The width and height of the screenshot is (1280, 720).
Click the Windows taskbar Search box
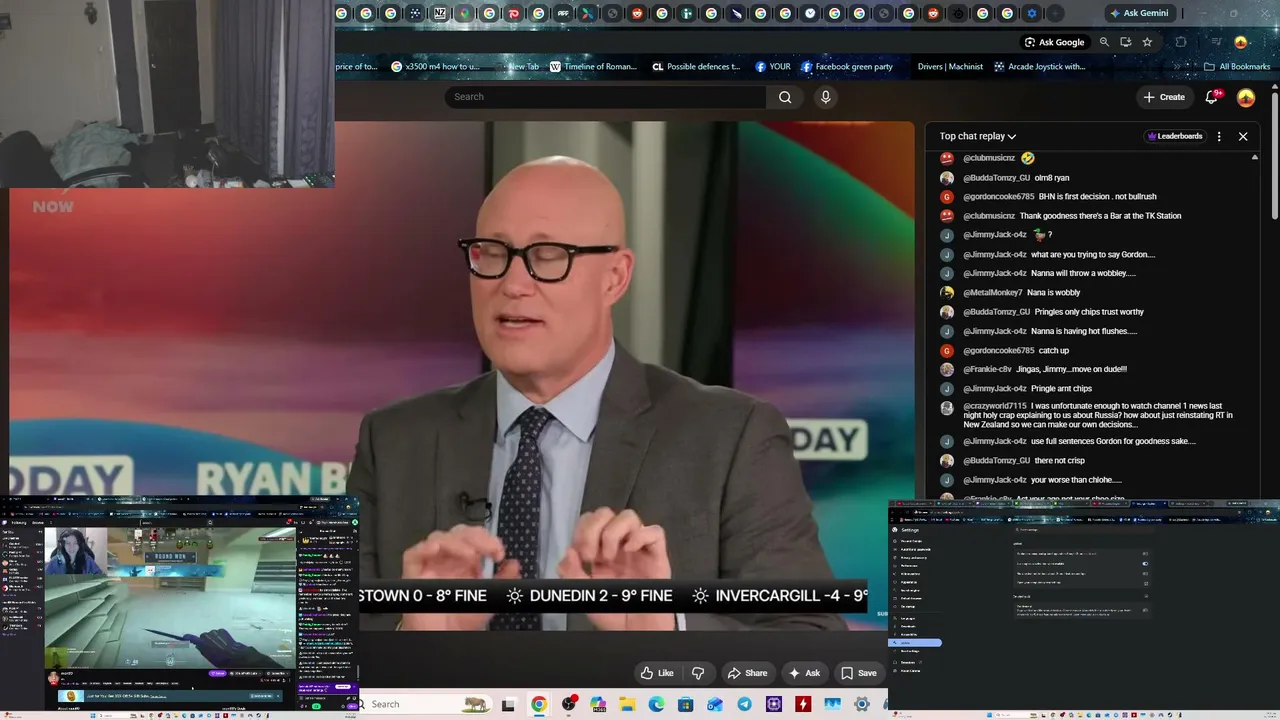[425, 704]
